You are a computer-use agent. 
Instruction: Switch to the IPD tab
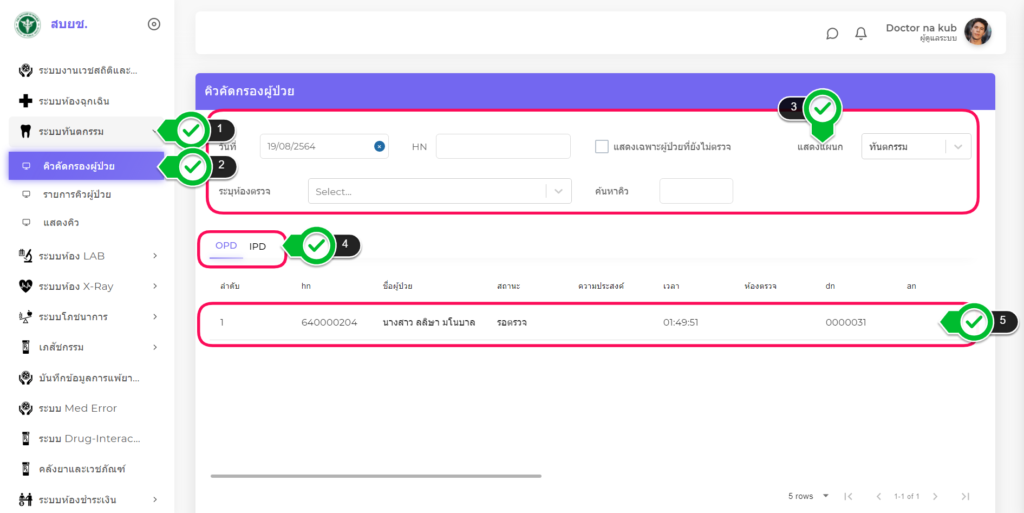click(258, 246)
